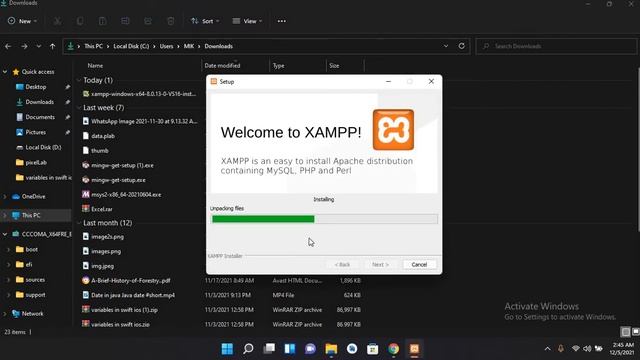Collapse the Last week (7) group
Viewport: 640px width, 360px height.
[79, 108]
